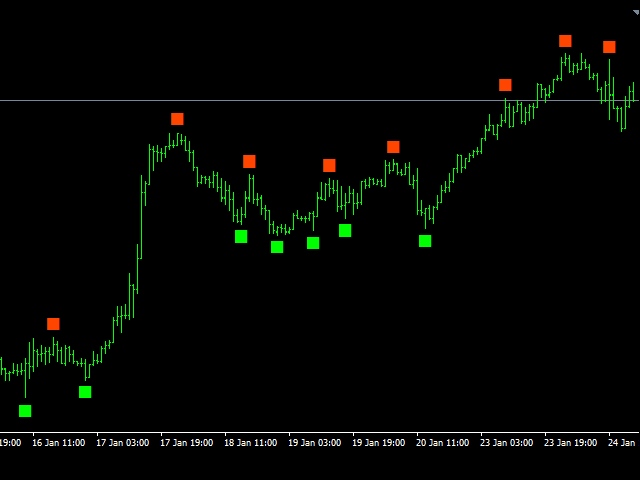Click orange square above the 17 Jan 19:00 peak

[177, 119]
